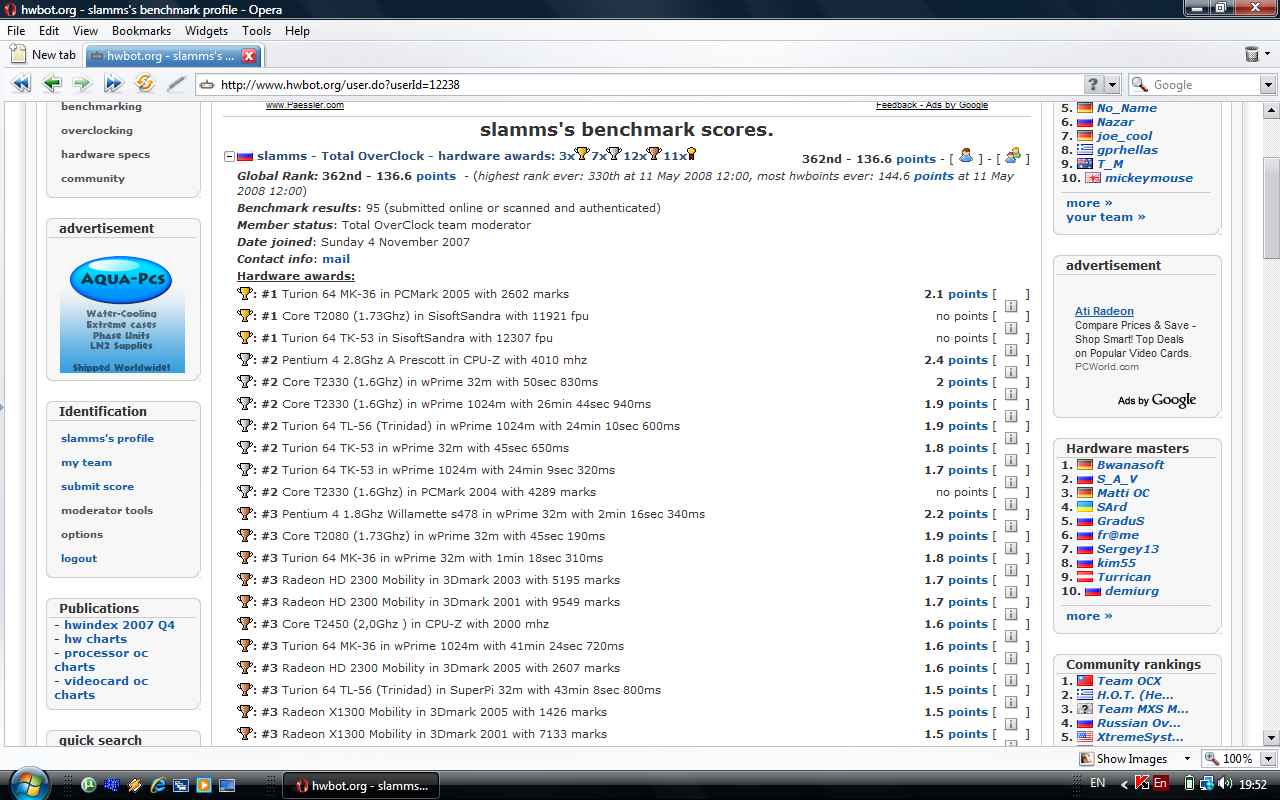Click the mail contact link
1280x800 pixels.
pyautogui.click(x=336, y=259)
